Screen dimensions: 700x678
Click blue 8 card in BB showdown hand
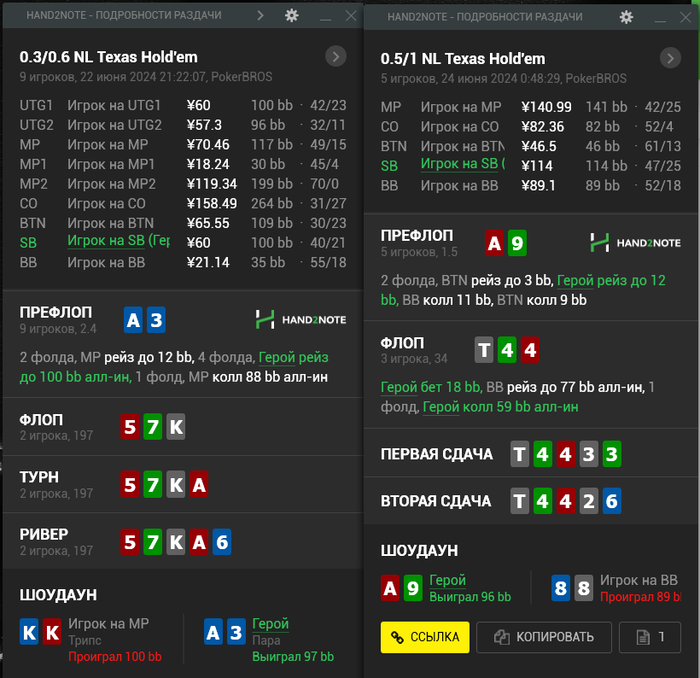561,588
